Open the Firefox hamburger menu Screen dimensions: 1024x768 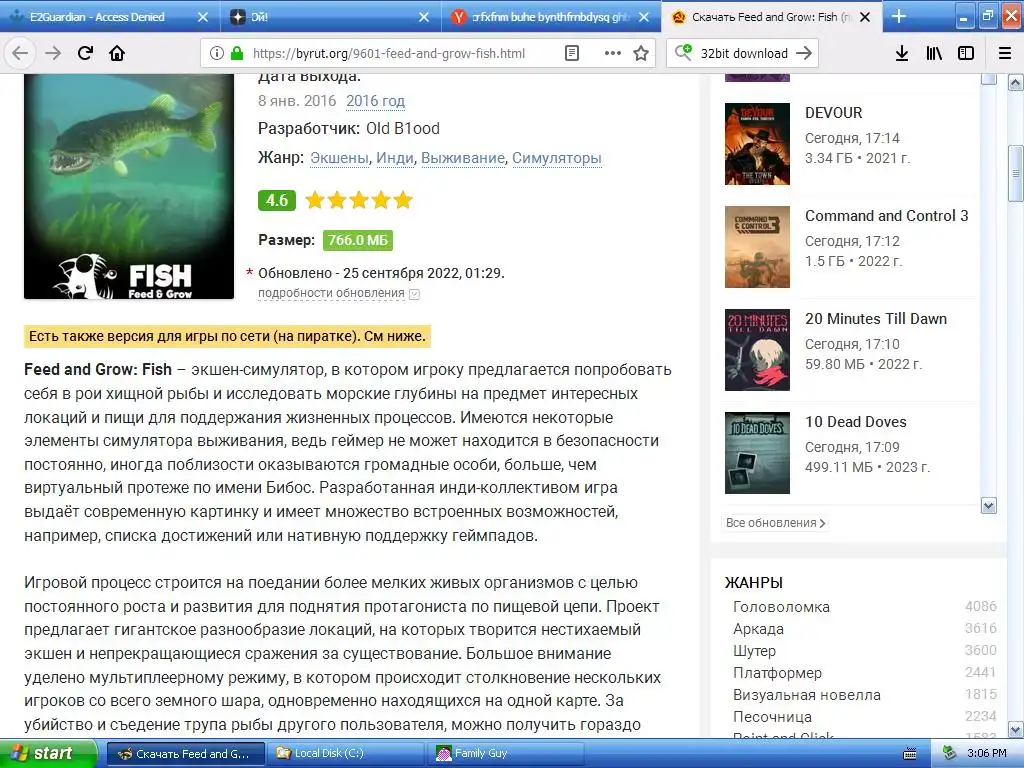[x=1005, y=54]
